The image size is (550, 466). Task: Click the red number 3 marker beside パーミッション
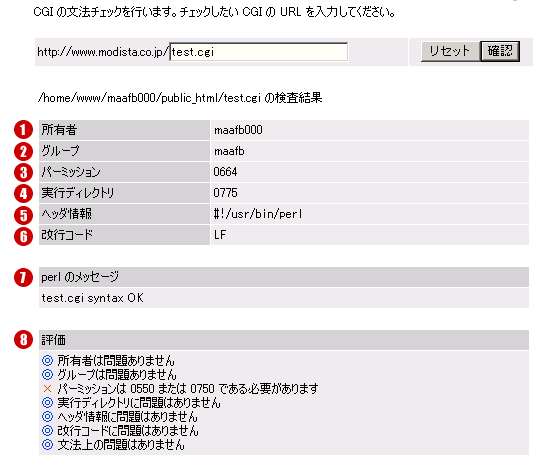(x=24, y=173)
